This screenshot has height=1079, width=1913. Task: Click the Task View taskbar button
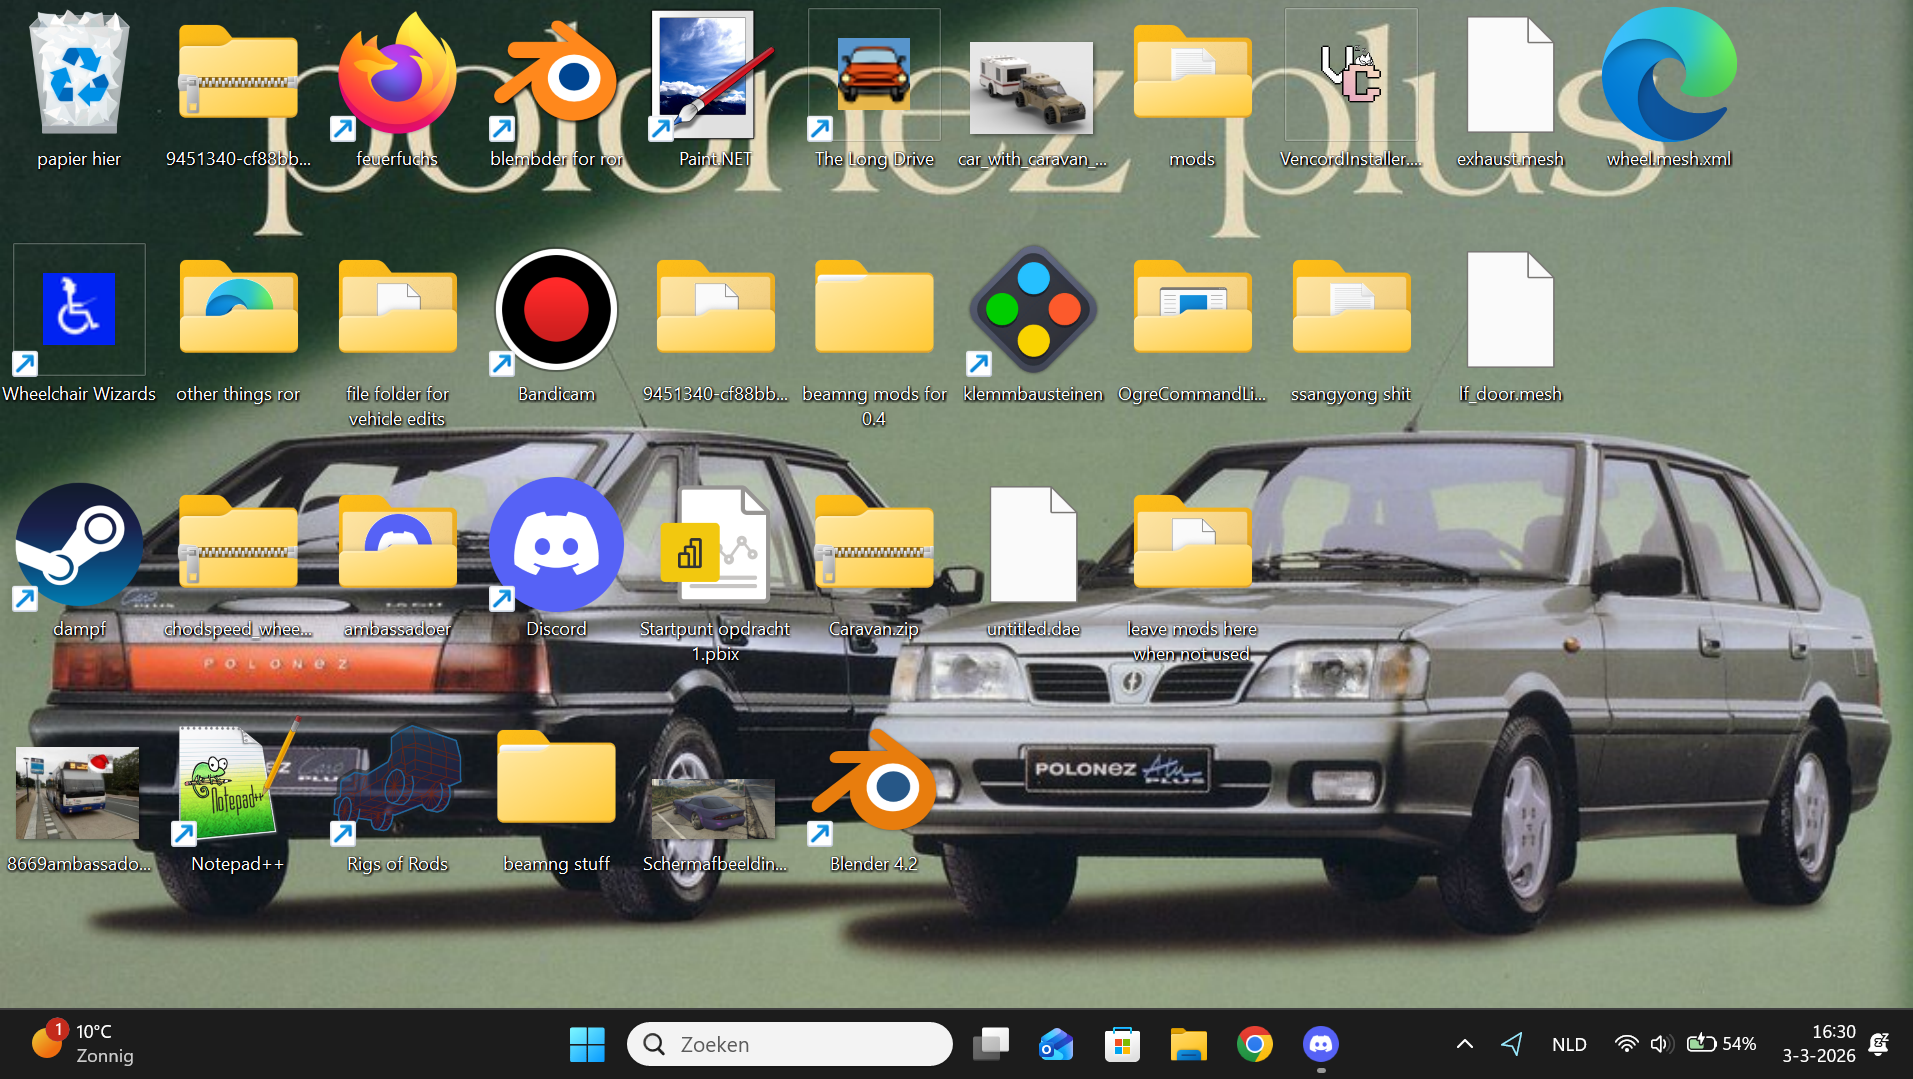click(991, 1044)
